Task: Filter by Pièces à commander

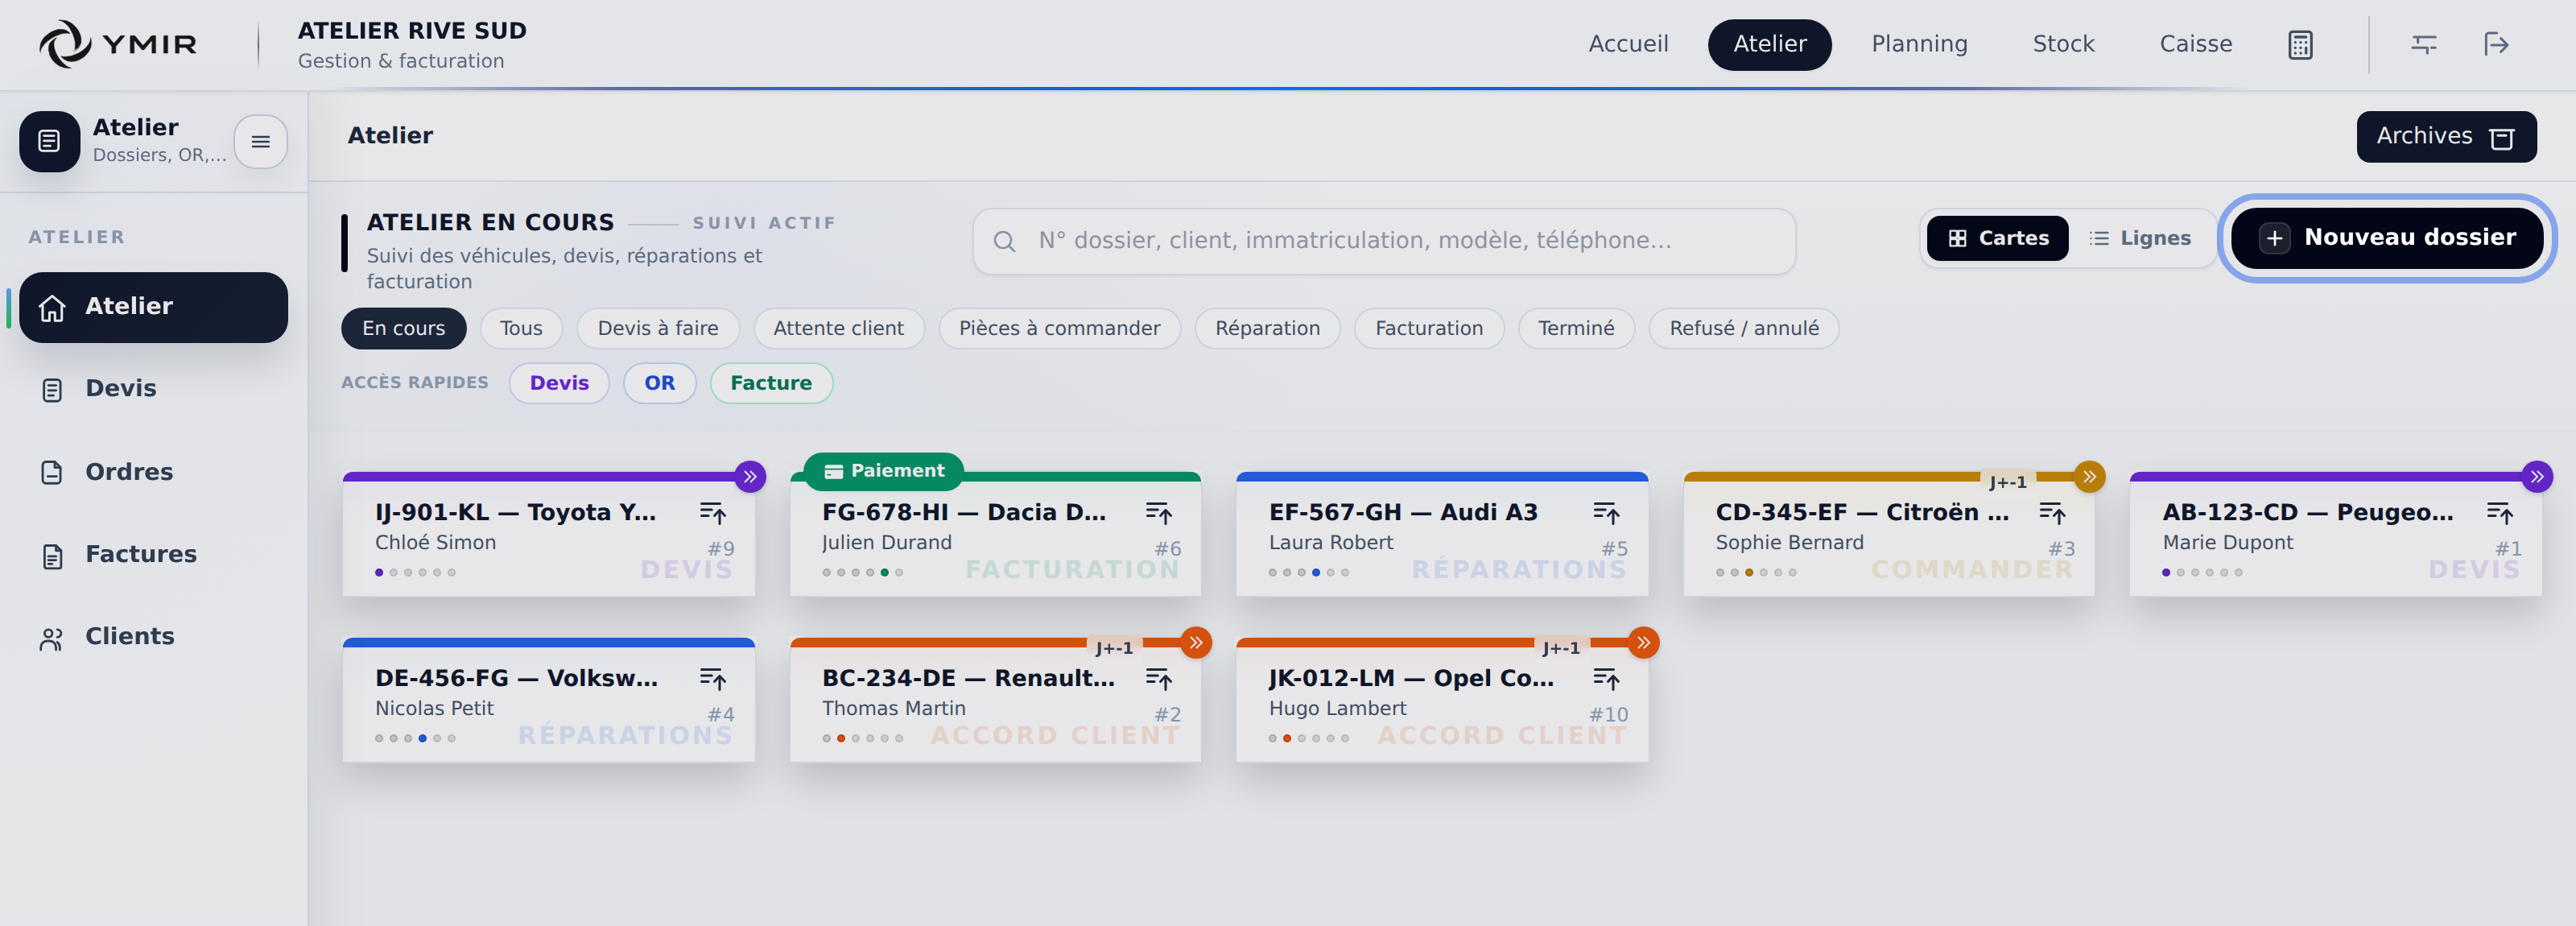Action: pos(1059,328)
